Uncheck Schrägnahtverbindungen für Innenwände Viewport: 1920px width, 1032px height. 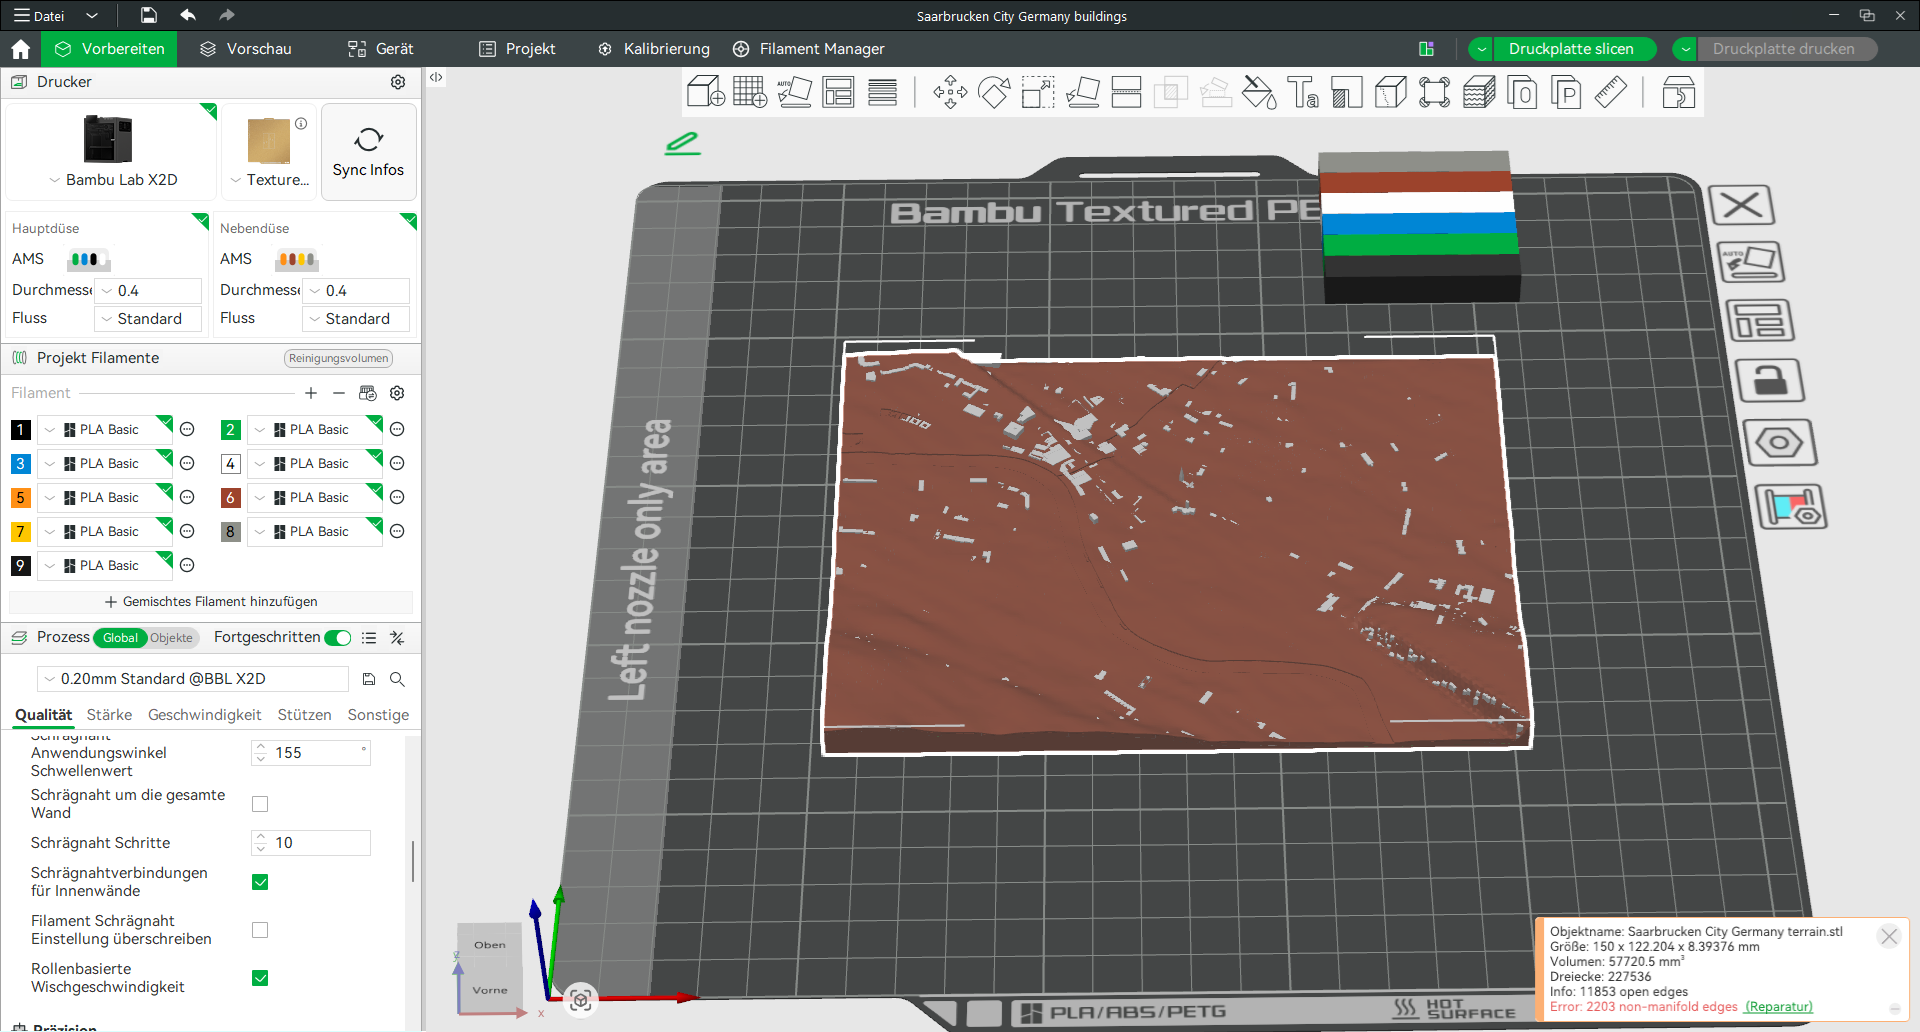point(260,882)
